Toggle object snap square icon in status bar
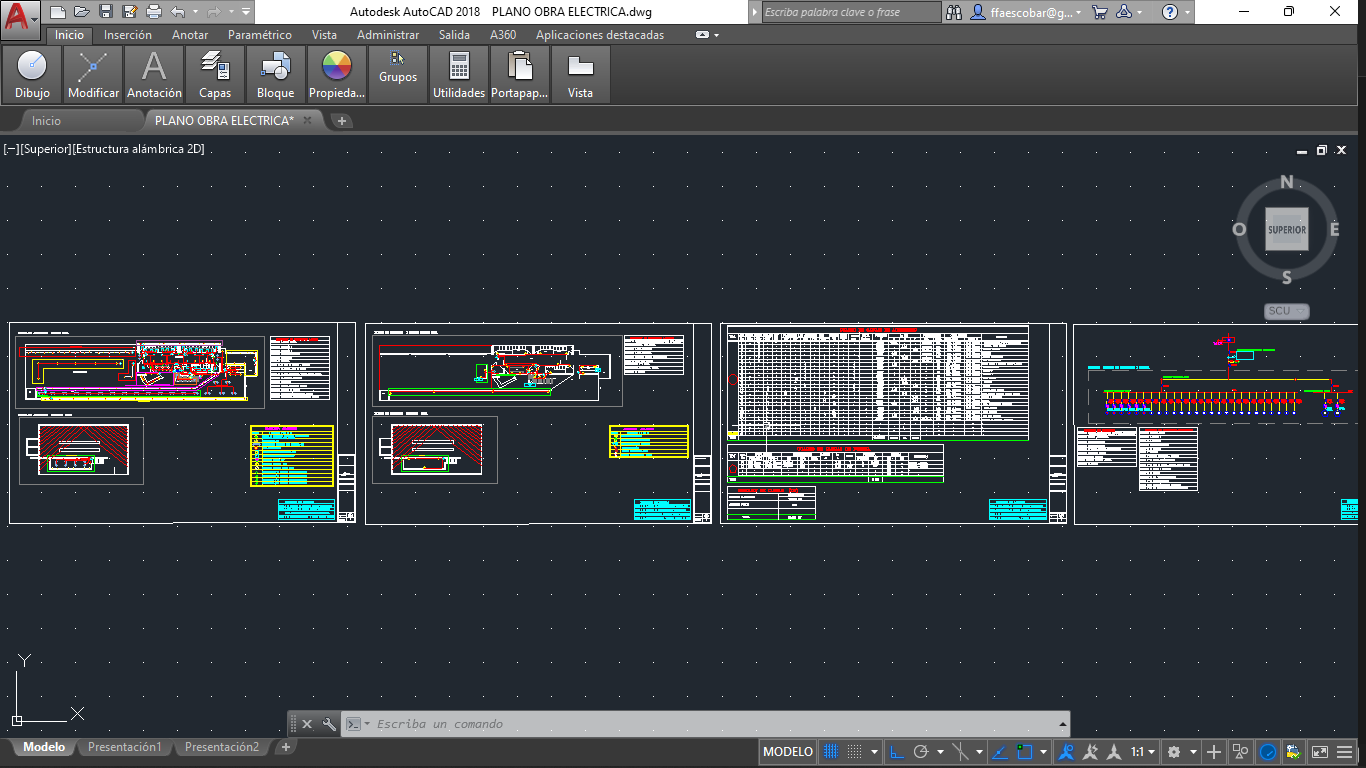1366x768 pixels. tap(1024, 752)
